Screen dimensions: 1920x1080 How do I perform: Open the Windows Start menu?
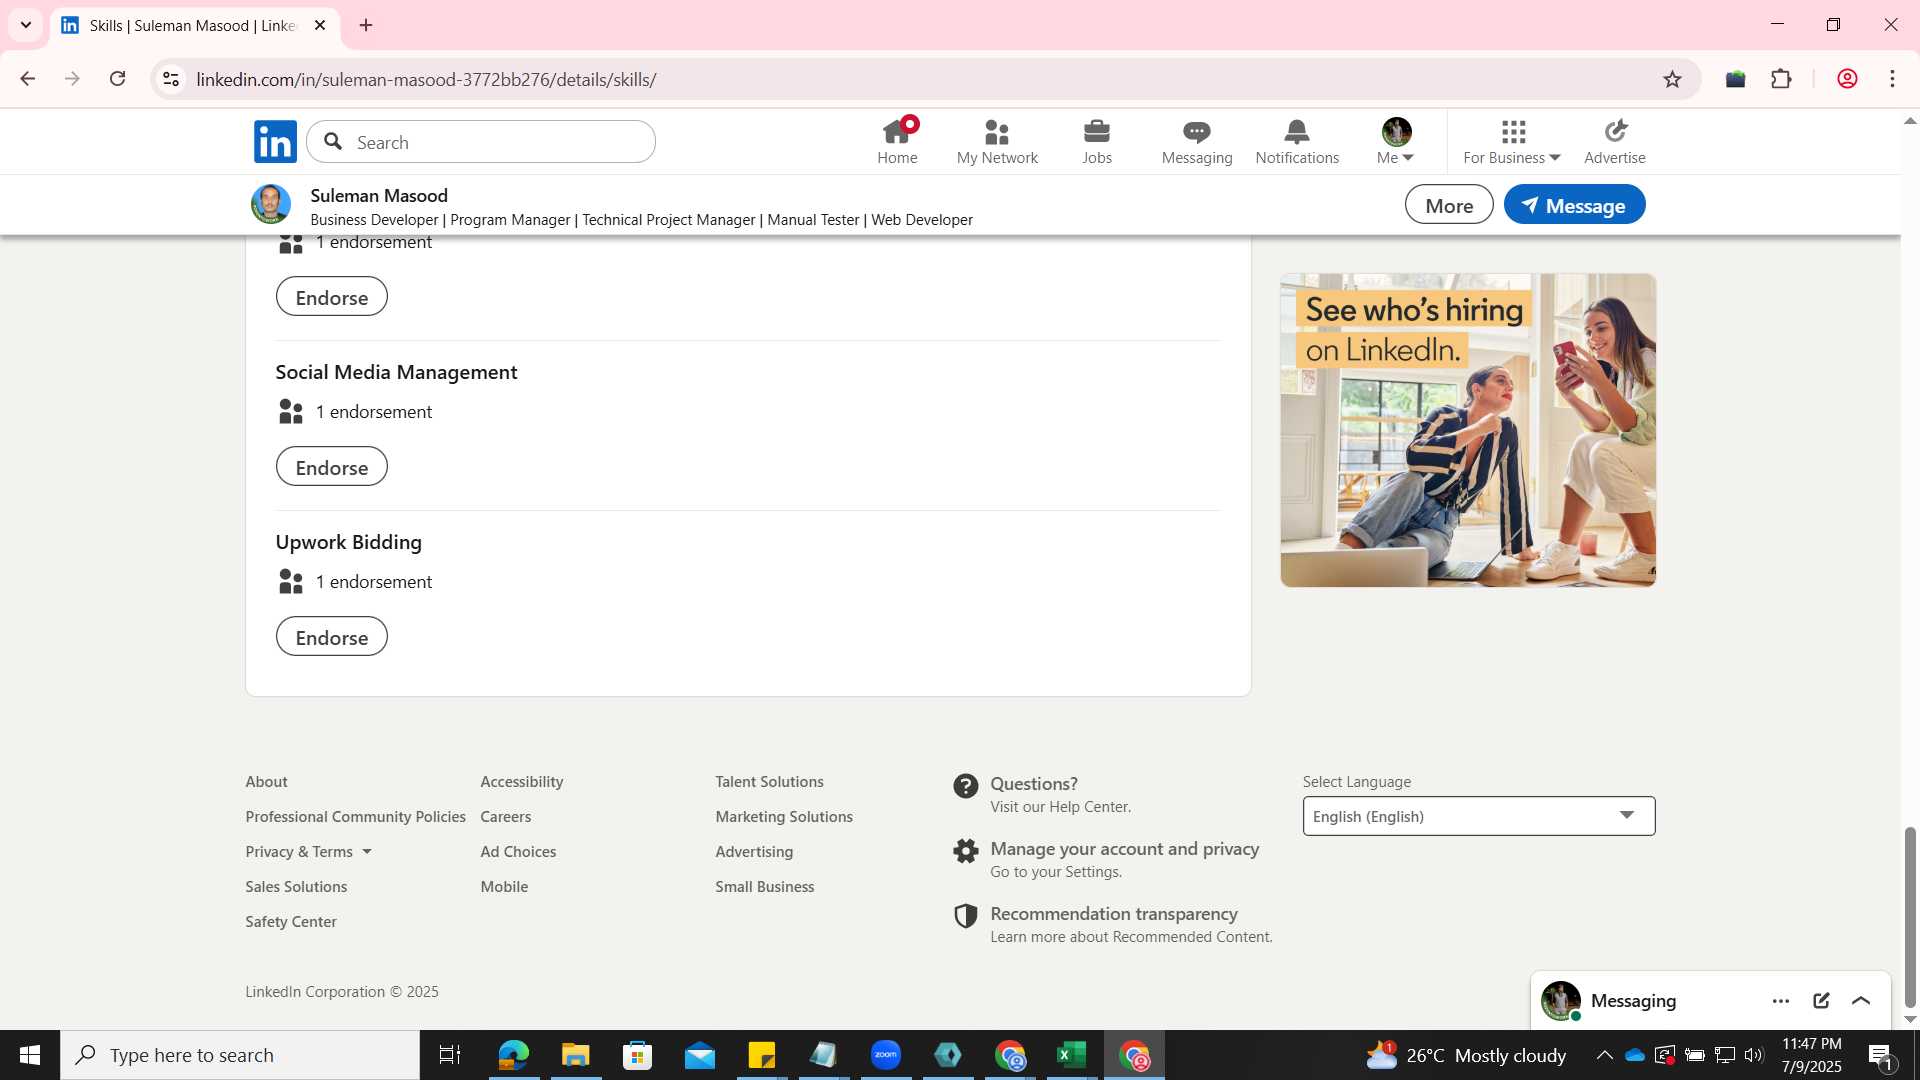[30, 1055]
